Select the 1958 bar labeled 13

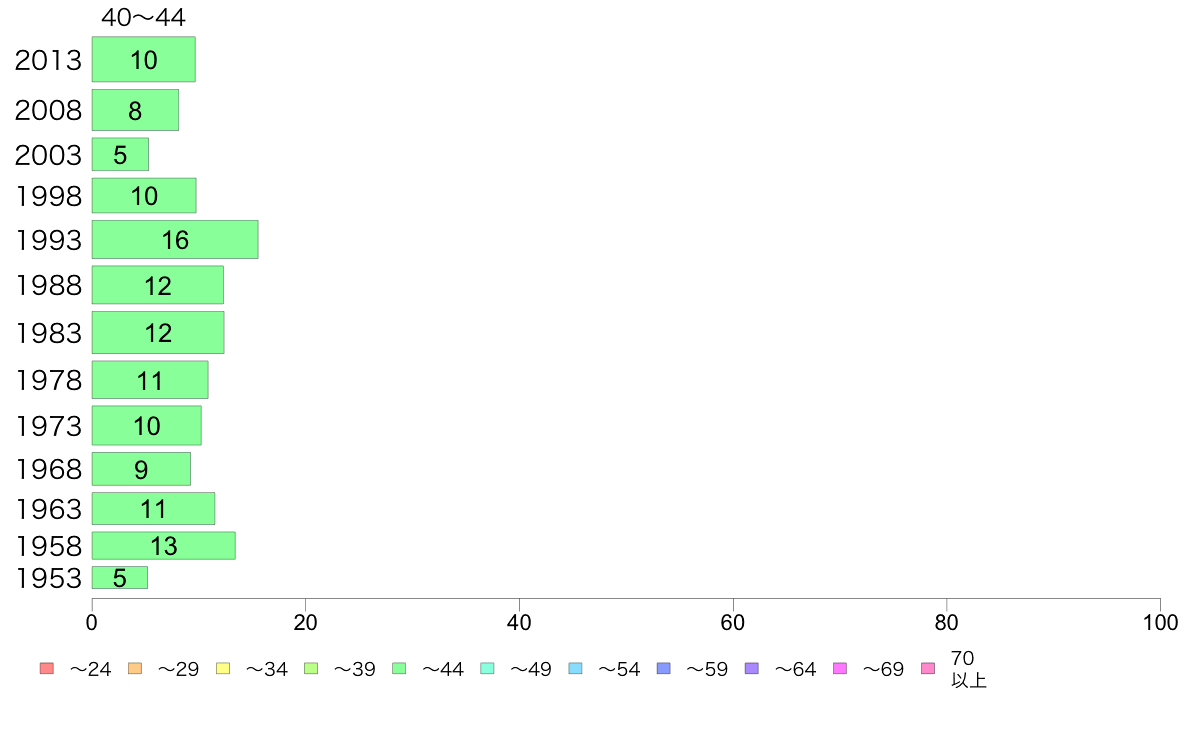coord(164,546)
